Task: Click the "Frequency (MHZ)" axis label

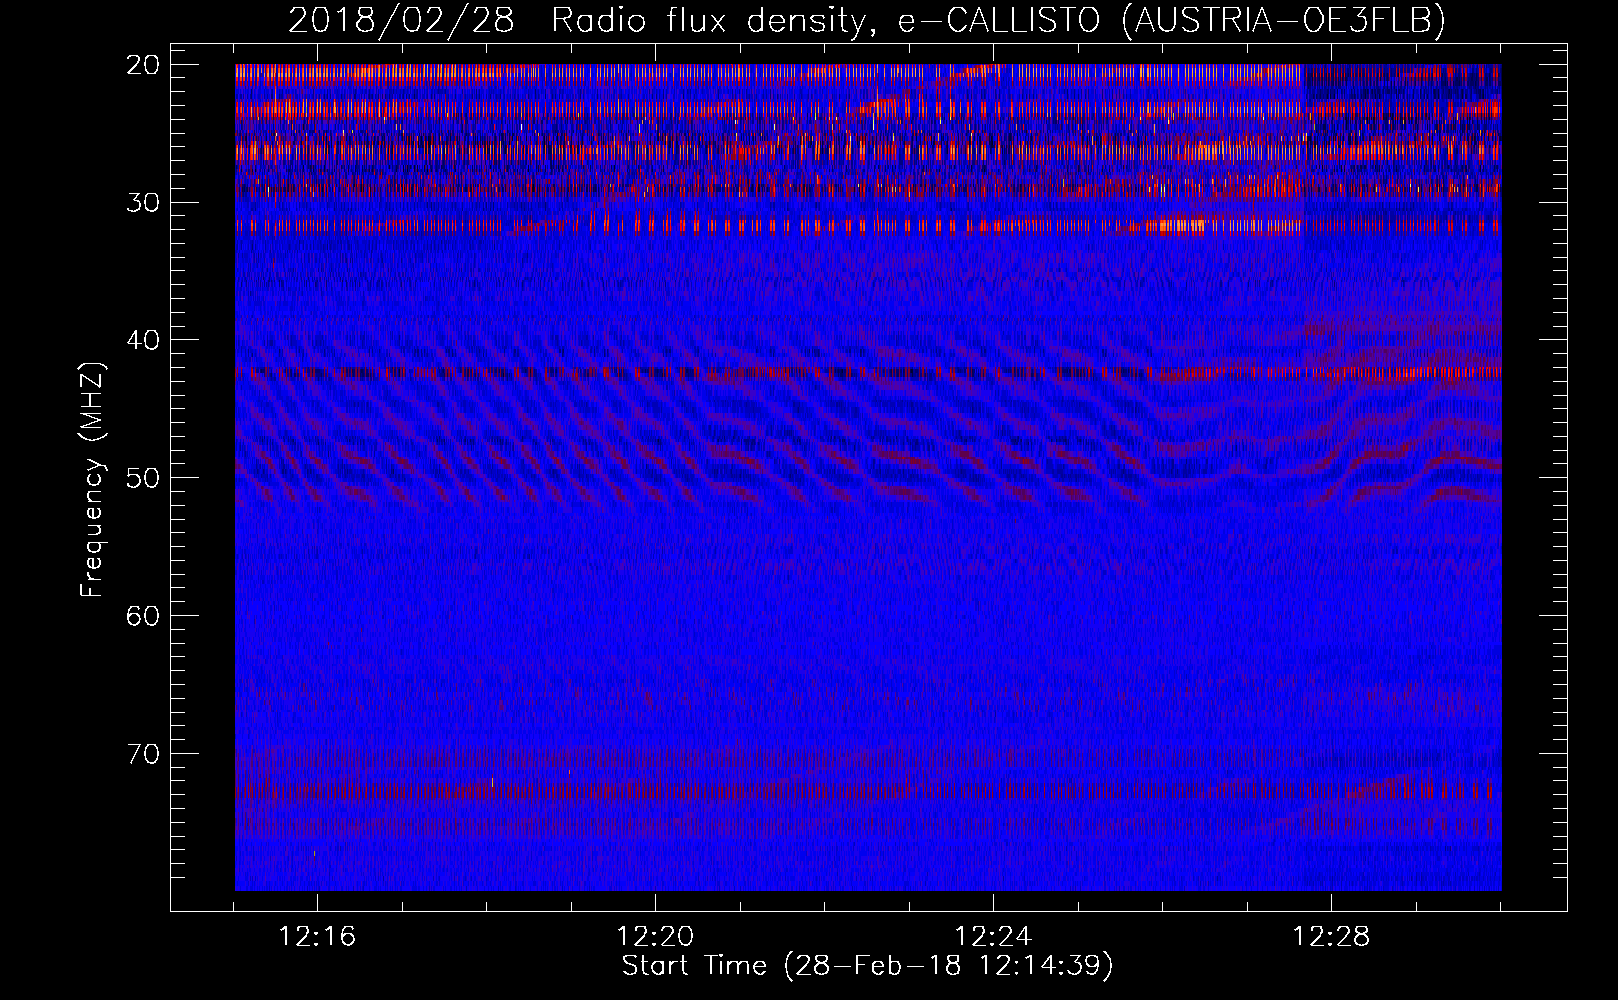Action: (x=92, y=479)
